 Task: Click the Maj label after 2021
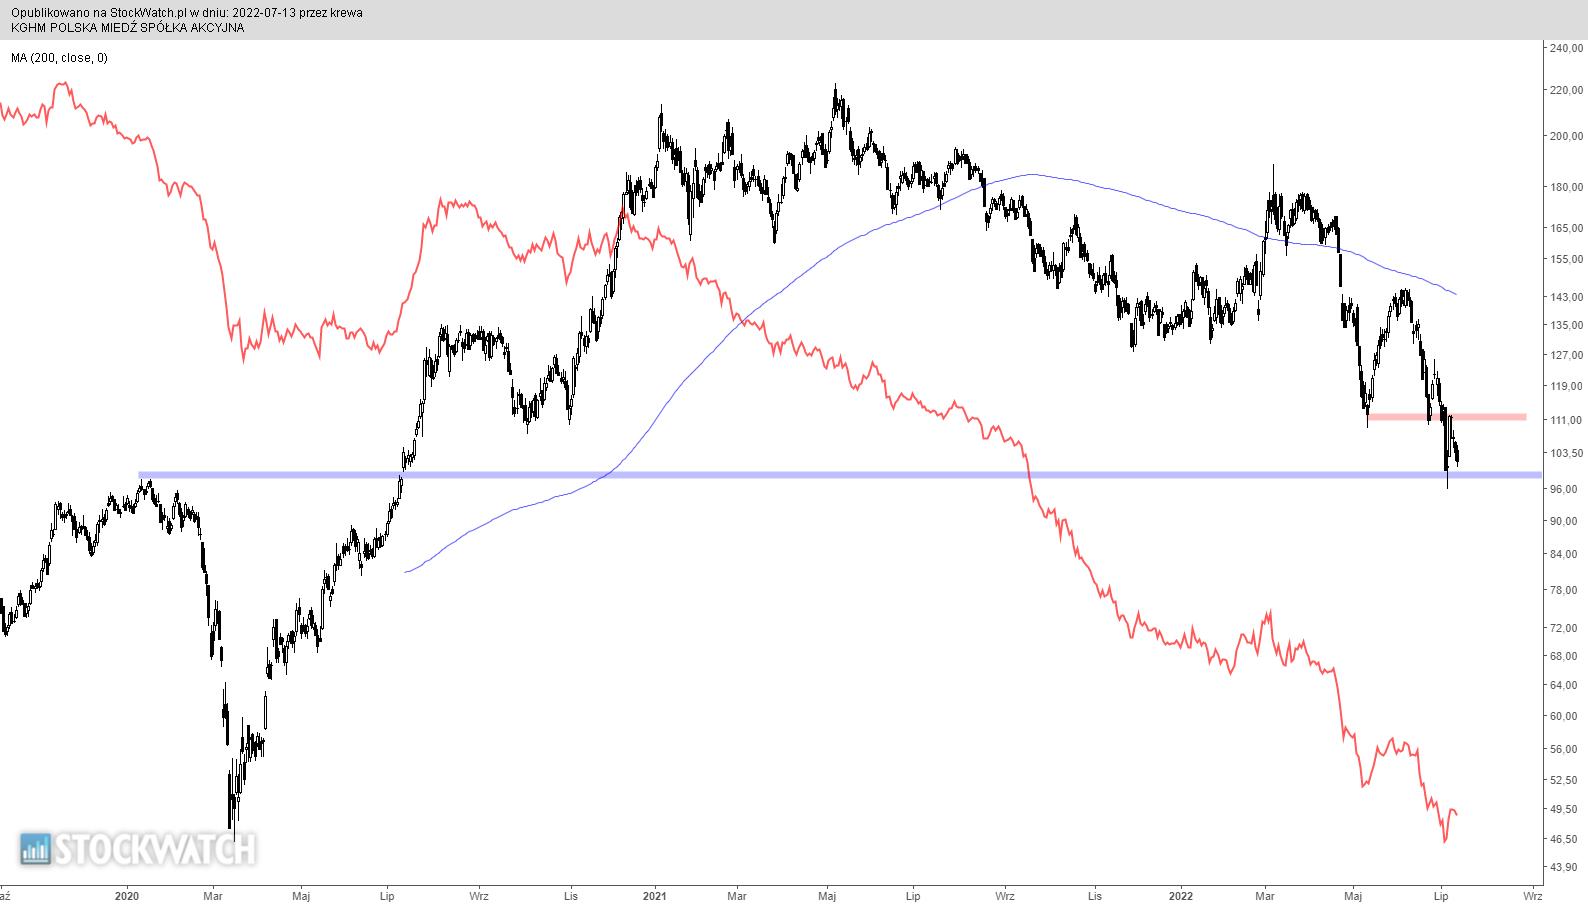coord(827,896)
